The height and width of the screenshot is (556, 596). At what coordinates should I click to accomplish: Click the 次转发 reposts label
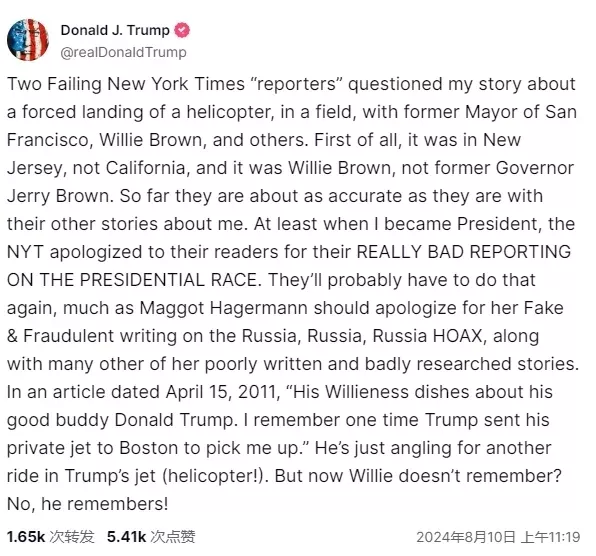click(72, 537)
